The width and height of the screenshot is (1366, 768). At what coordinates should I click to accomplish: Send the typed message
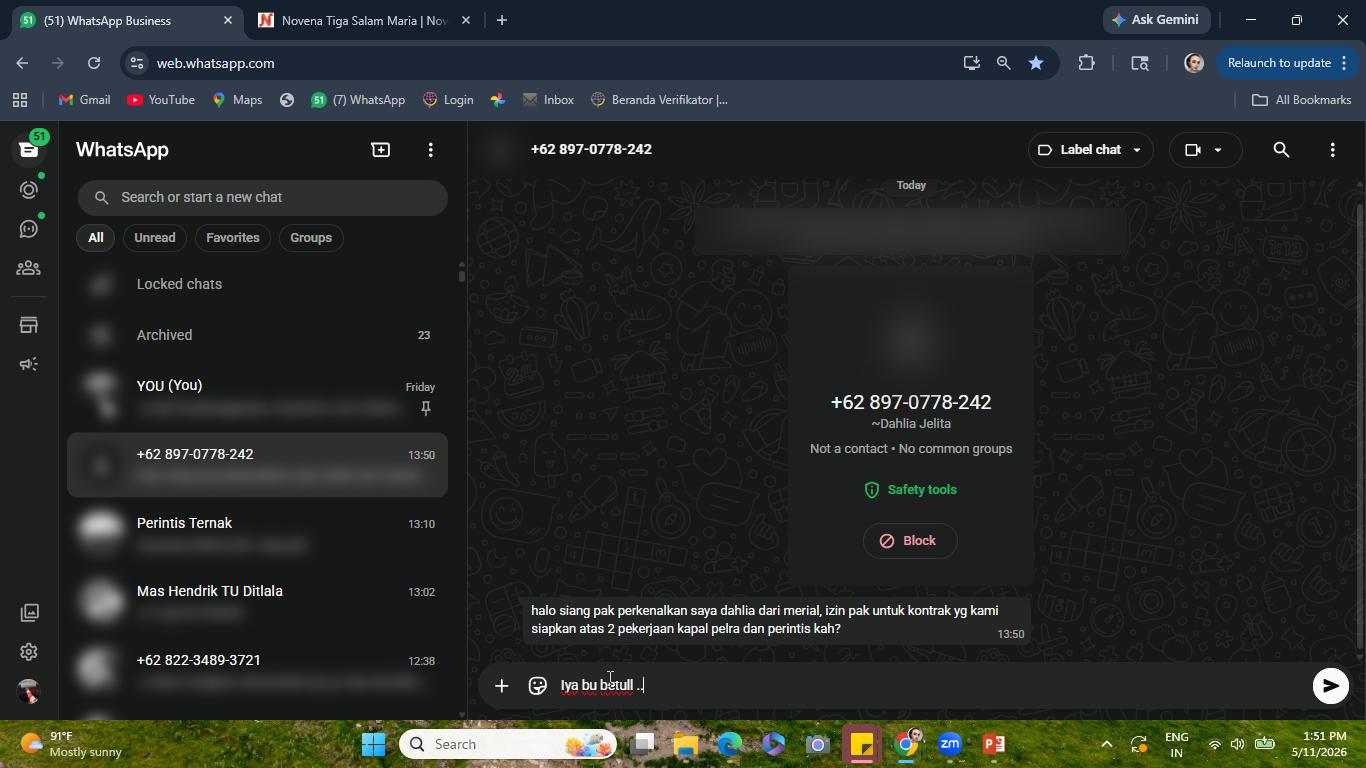[x=1330, y=685]
